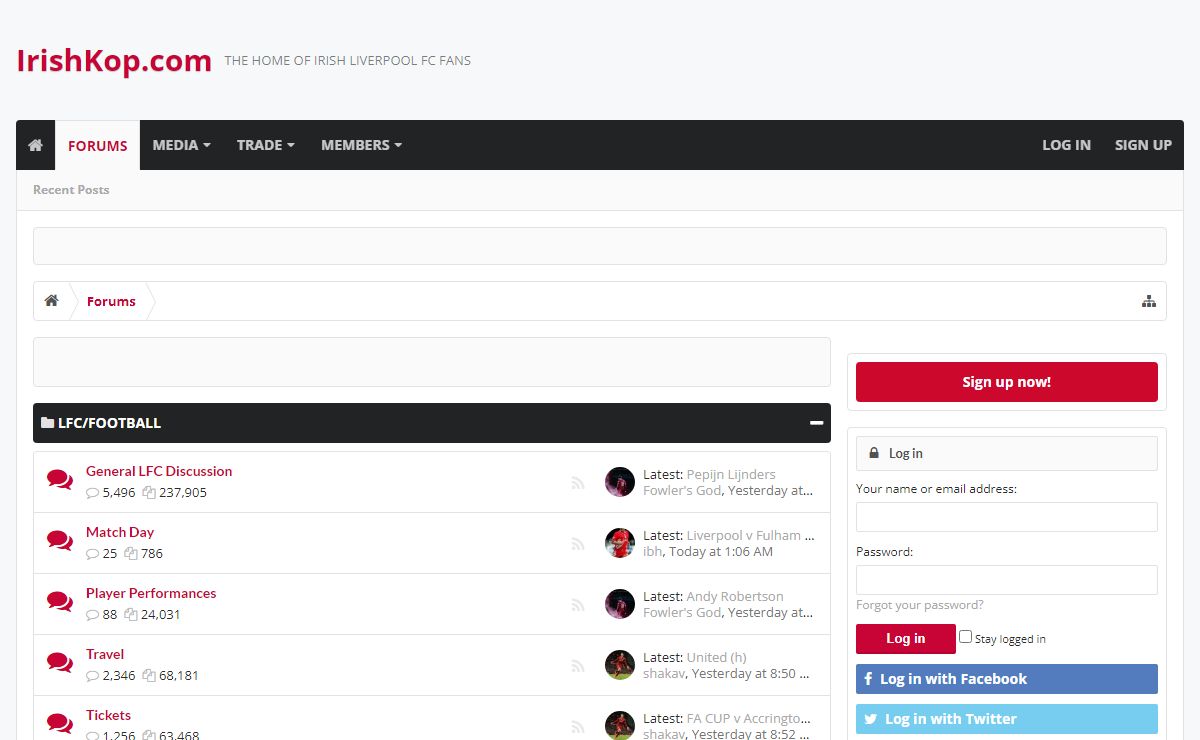
Task: Open RSS feed for Match Day forum
Action: [577, 544]
